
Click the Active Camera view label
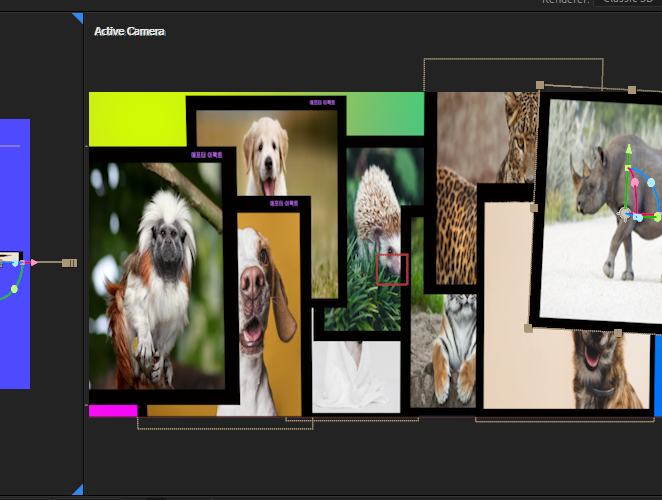point(130,32)
